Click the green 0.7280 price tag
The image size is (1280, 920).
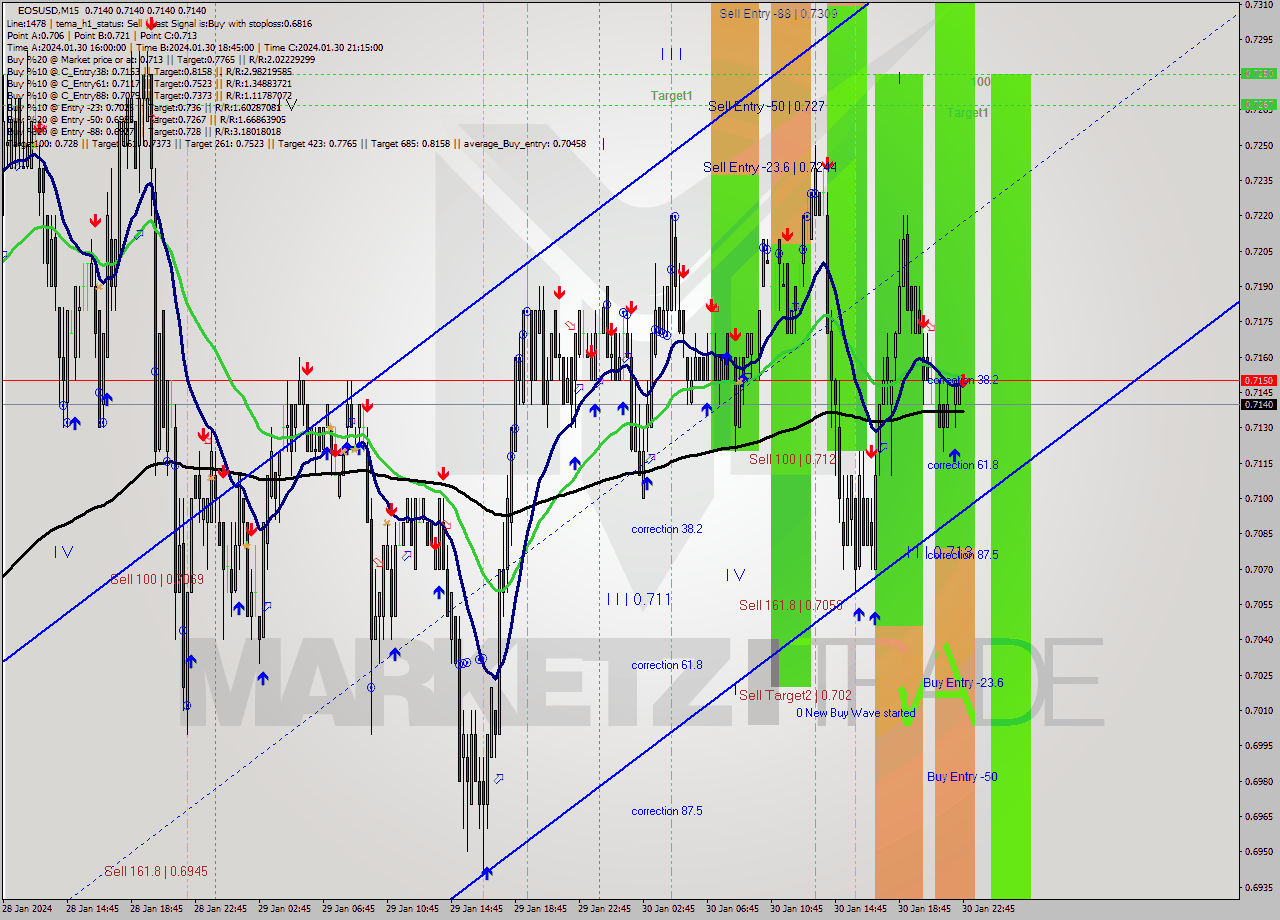[x=1258, y=73]
